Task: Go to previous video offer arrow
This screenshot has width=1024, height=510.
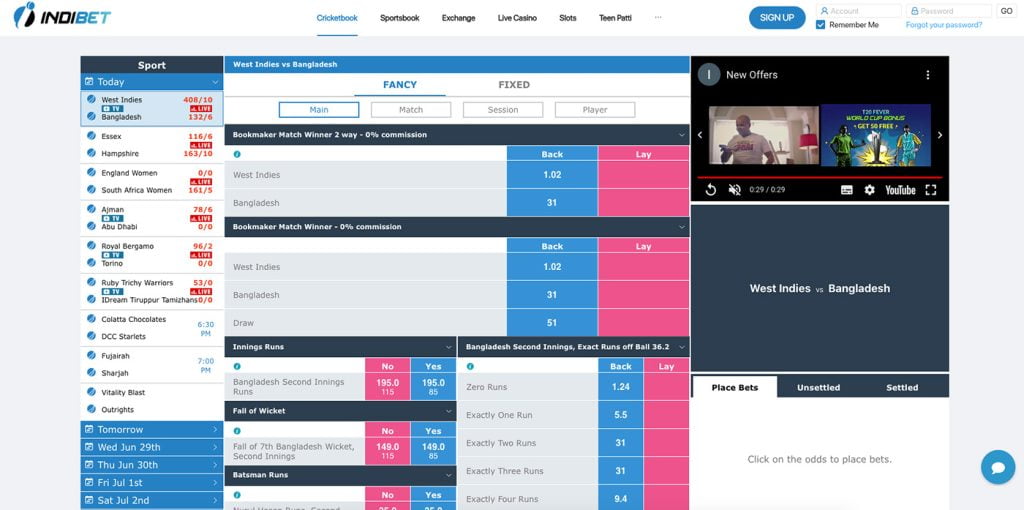Action: [x=699, y=135]
